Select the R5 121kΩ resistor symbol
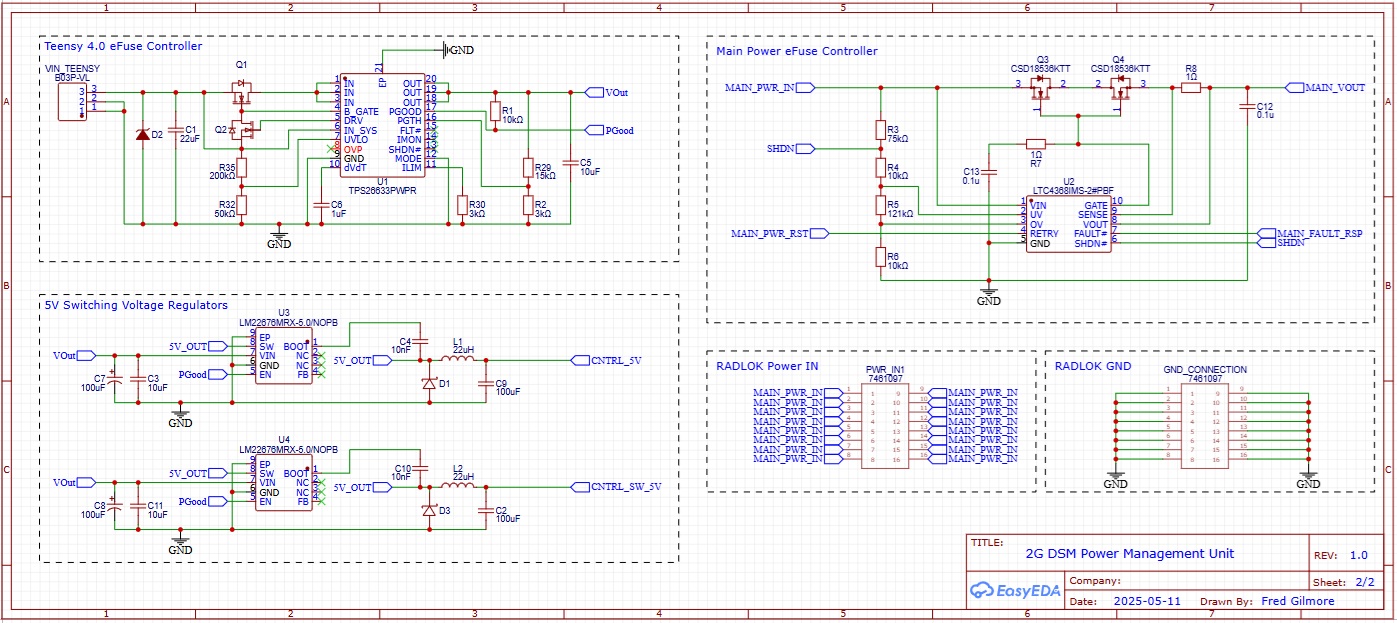The width and height of the screenshot is (1397, 623). (x=881, y=206)
